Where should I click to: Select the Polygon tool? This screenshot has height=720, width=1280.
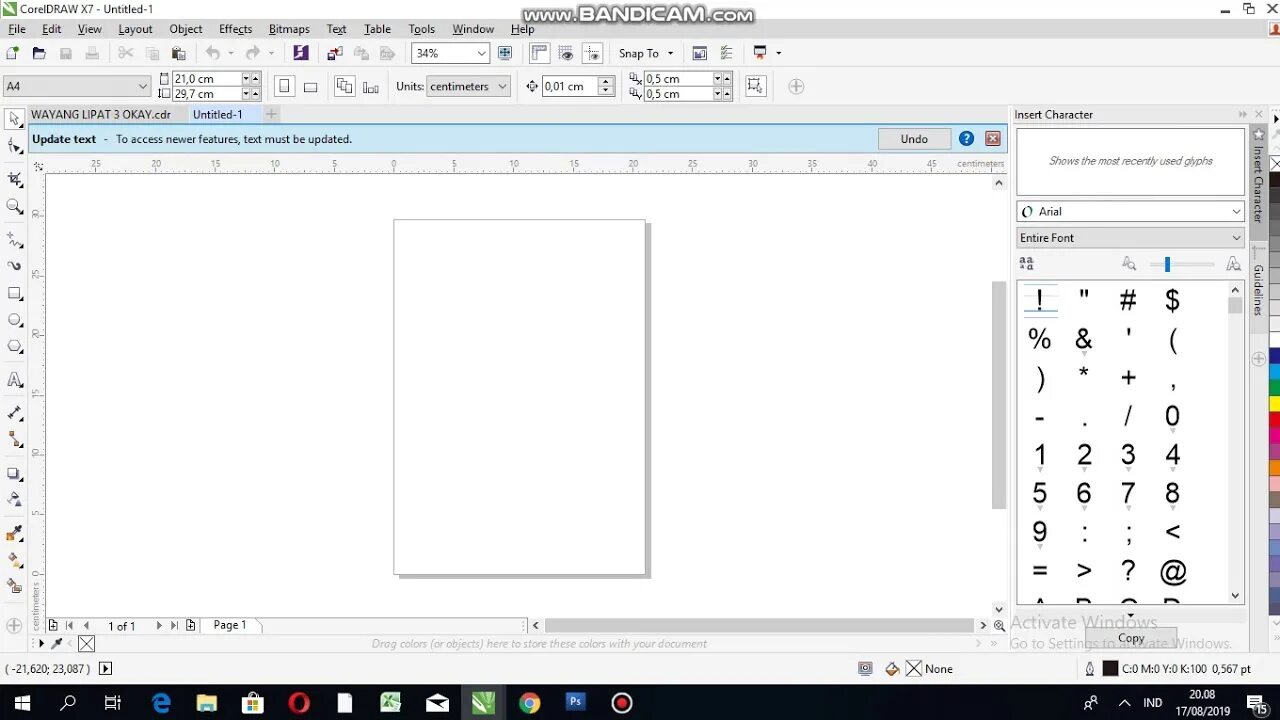pyautogui.click(x=14, y=347)
